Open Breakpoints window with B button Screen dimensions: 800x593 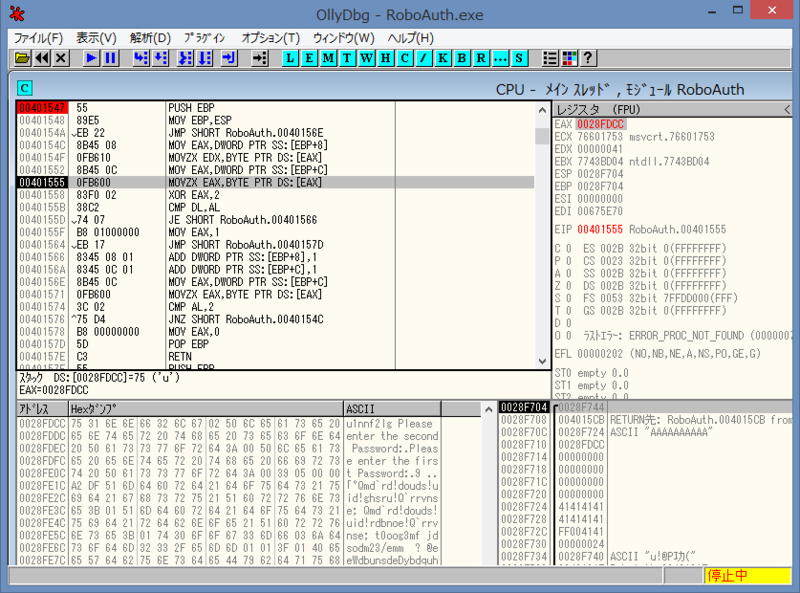click(x=462, y=58)
